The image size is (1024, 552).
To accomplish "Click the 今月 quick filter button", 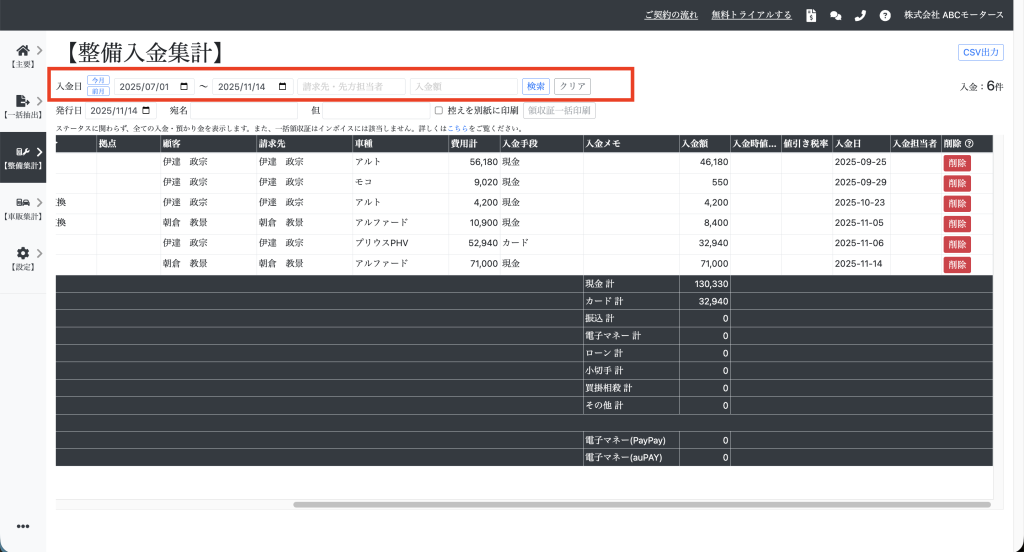I will [x=98, y=80].
